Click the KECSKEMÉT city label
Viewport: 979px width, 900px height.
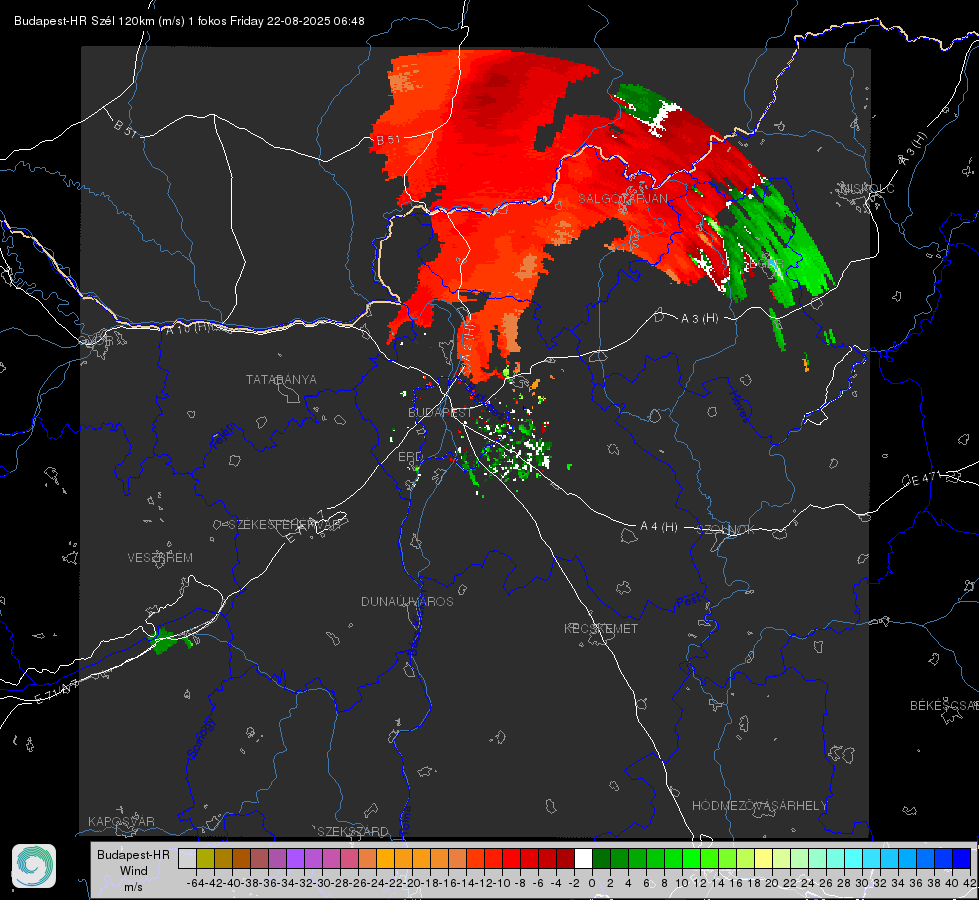click(601, 629)
